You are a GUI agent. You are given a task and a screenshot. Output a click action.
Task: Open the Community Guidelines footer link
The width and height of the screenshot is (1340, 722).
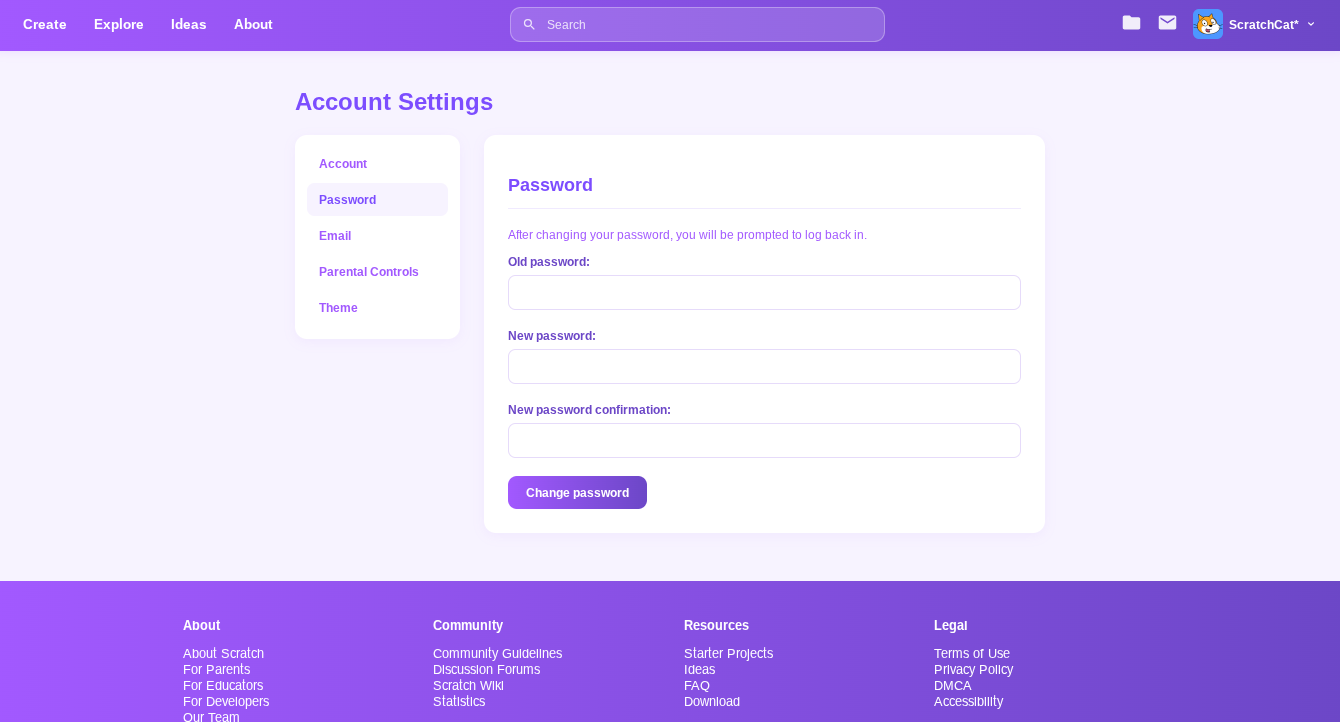click(x=497, y=654)
